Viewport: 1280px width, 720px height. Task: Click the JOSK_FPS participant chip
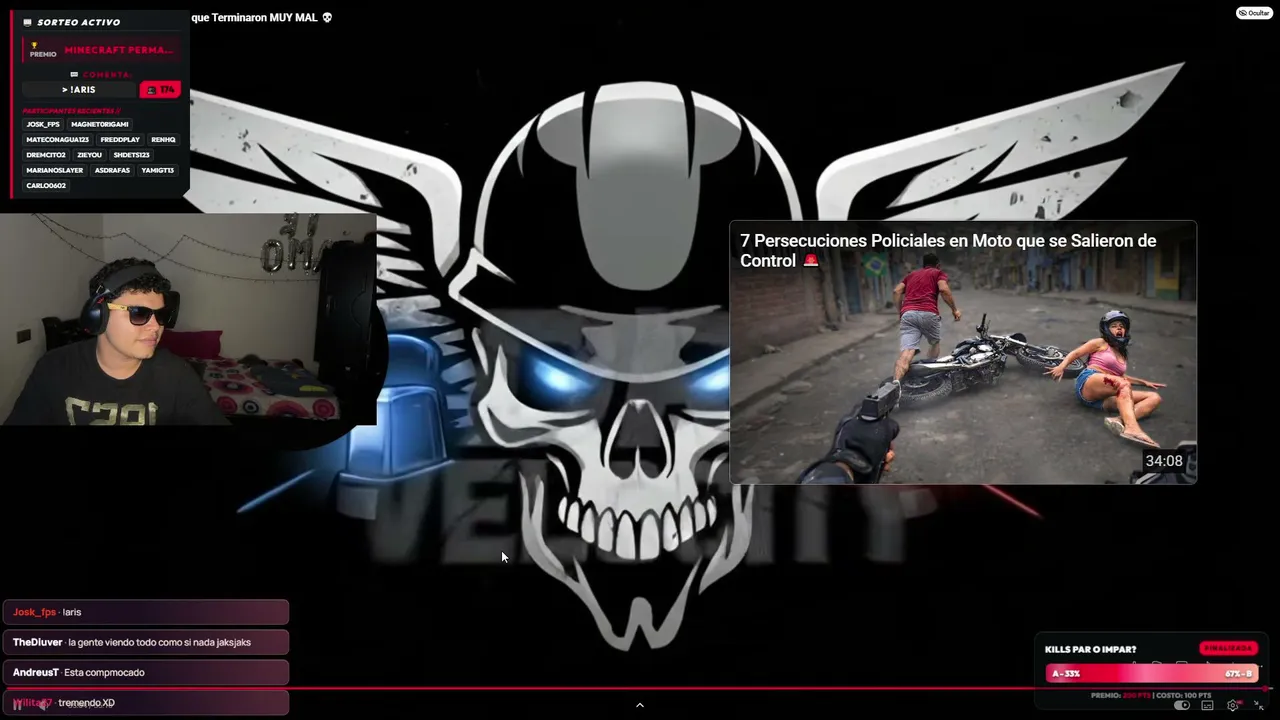(43, 124)
